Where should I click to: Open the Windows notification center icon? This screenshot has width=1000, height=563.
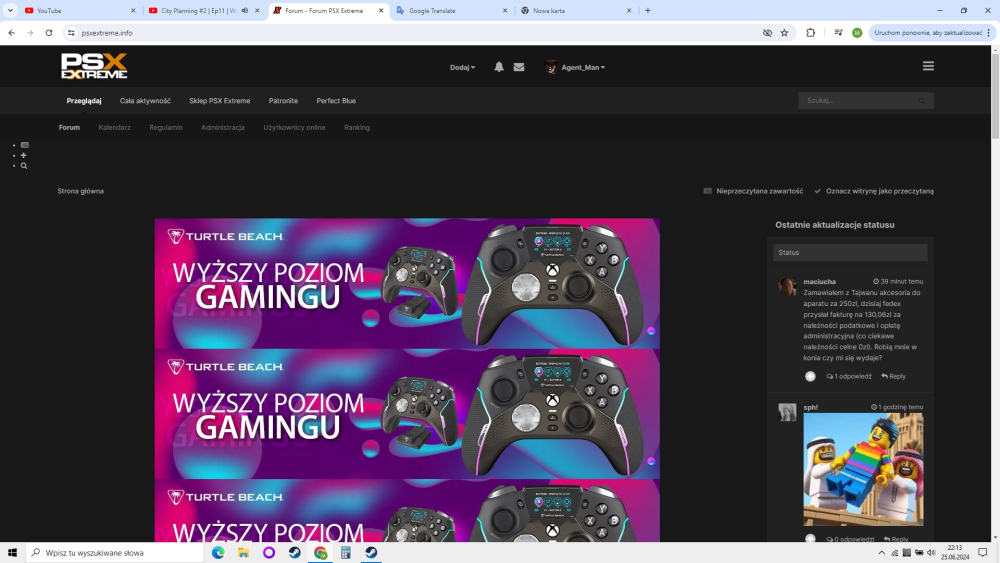coord(983,553)
